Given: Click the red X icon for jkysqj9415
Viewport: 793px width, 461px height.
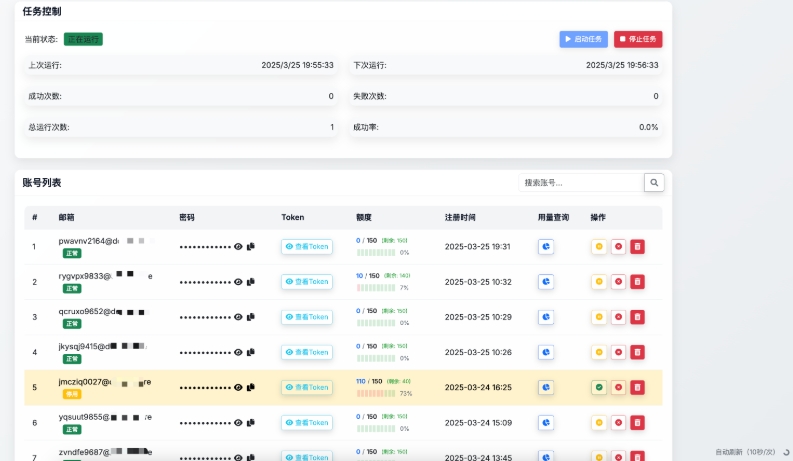Looking at the screenshot, I should pos(618,352).
